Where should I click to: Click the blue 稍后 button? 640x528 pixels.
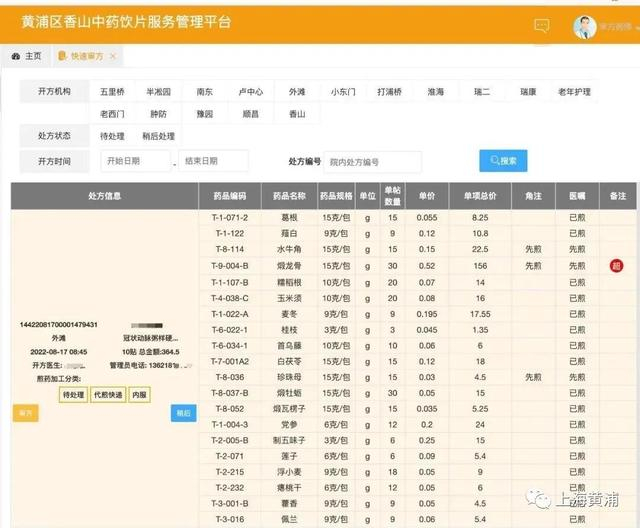click(x=183, y=413)
